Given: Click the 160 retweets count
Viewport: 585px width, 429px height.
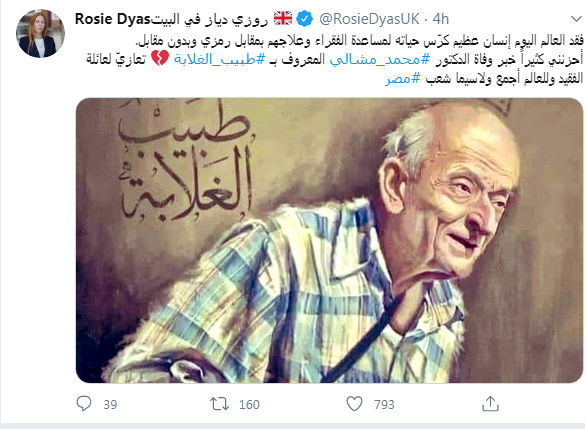Looking at the screenshot, I should [x=249, y=404].
